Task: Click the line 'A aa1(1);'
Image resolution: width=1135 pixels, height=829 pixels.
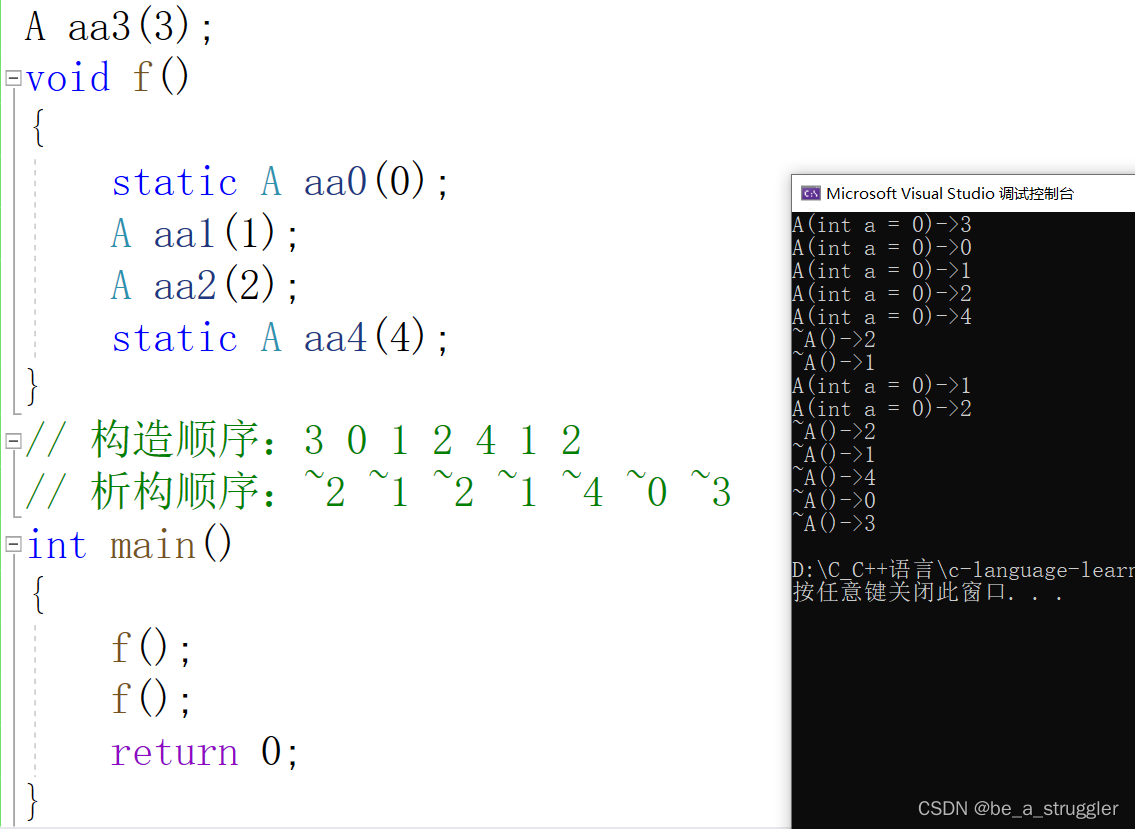Action: coord(205,234)
